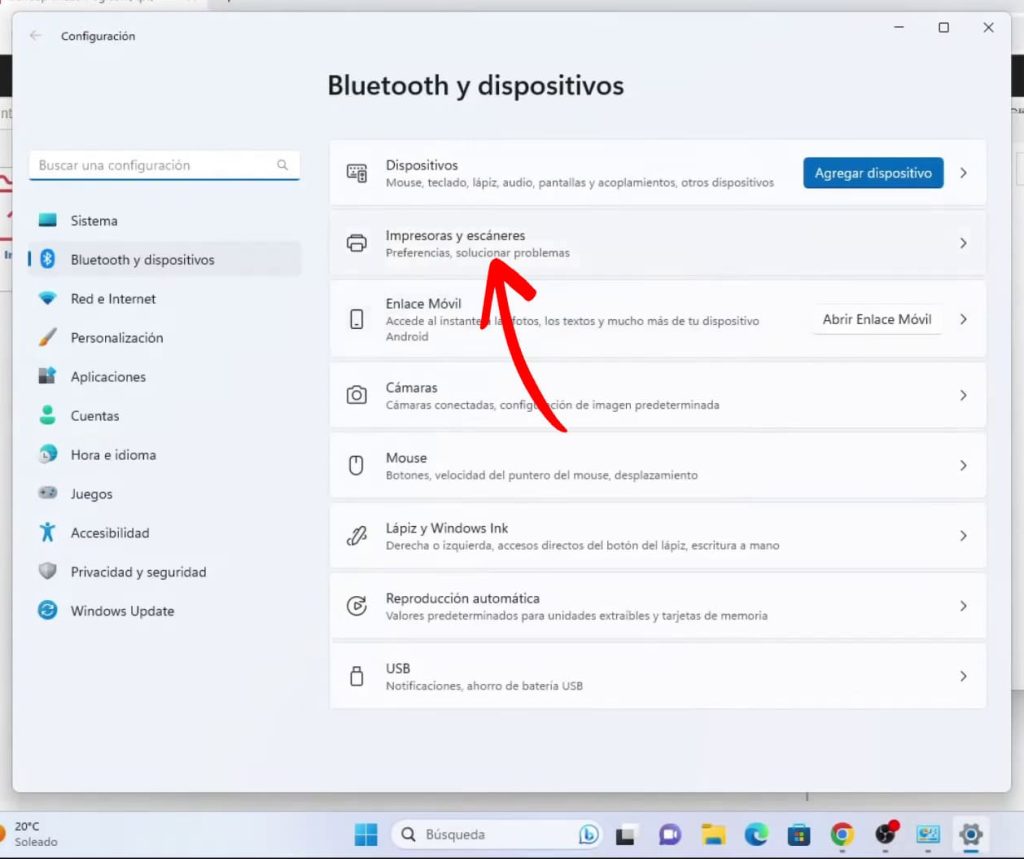The image size is (1024, 859).
Task: Click the back arrow next to Configuración
Action: pos(36,36)
